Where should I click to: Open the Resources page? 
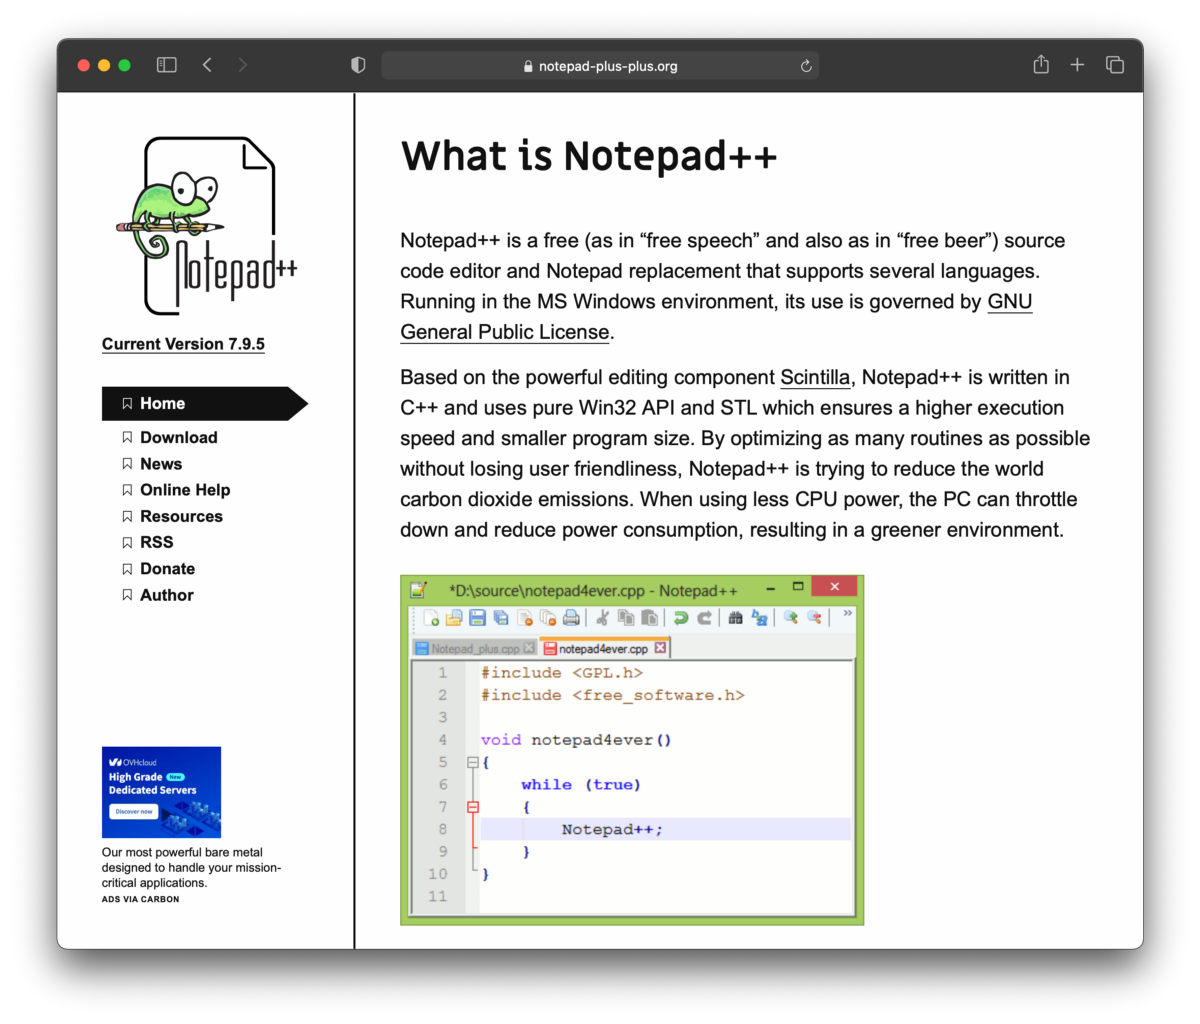(181, 516)
